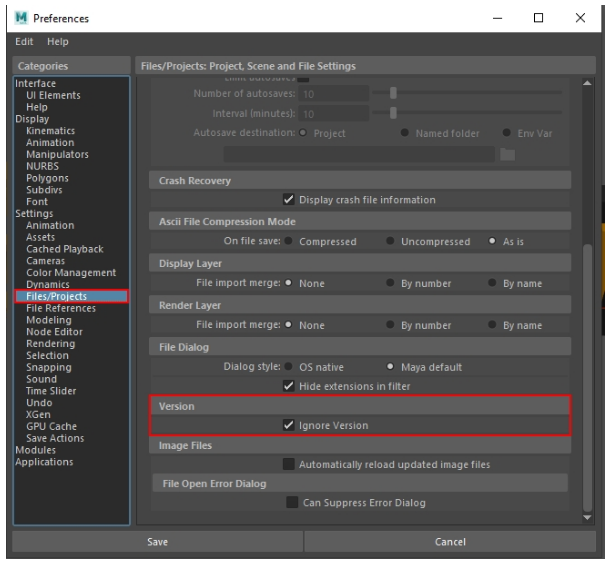Select the Files/Projects category
Screen dimensions: 609x564
click(71, 296)
